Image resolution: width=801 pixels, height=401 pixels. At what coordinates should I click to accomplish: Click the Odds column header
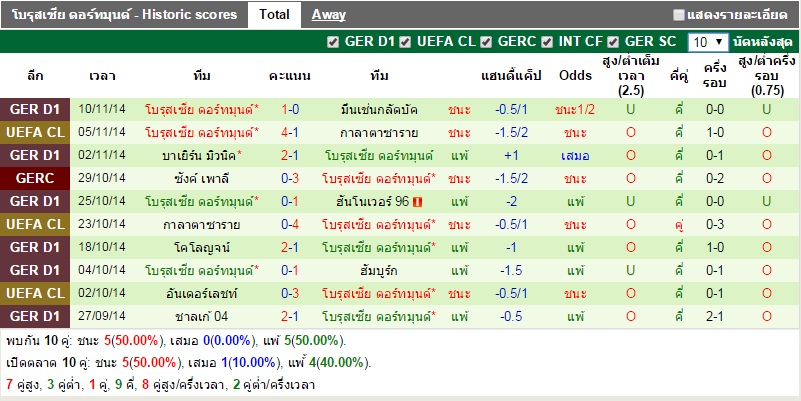point(575,76)
